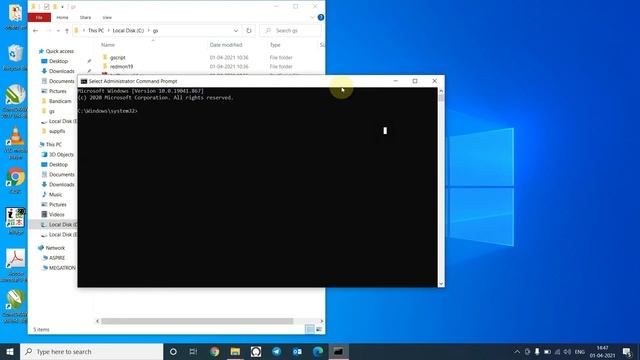This screenshot has width=640, height=360.
Task: Select the gscript folder
Action: tap(118, 58)
